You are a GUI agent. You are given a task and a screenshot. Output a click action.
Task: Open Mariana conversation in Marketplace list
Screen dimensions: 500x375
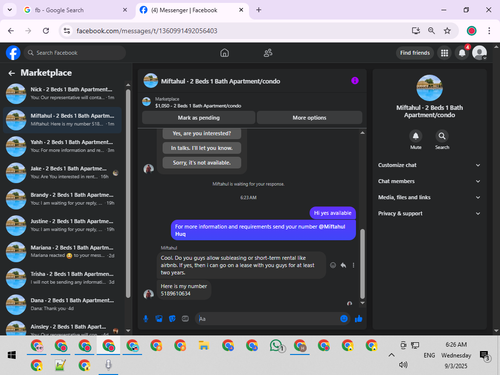[62, 251]
